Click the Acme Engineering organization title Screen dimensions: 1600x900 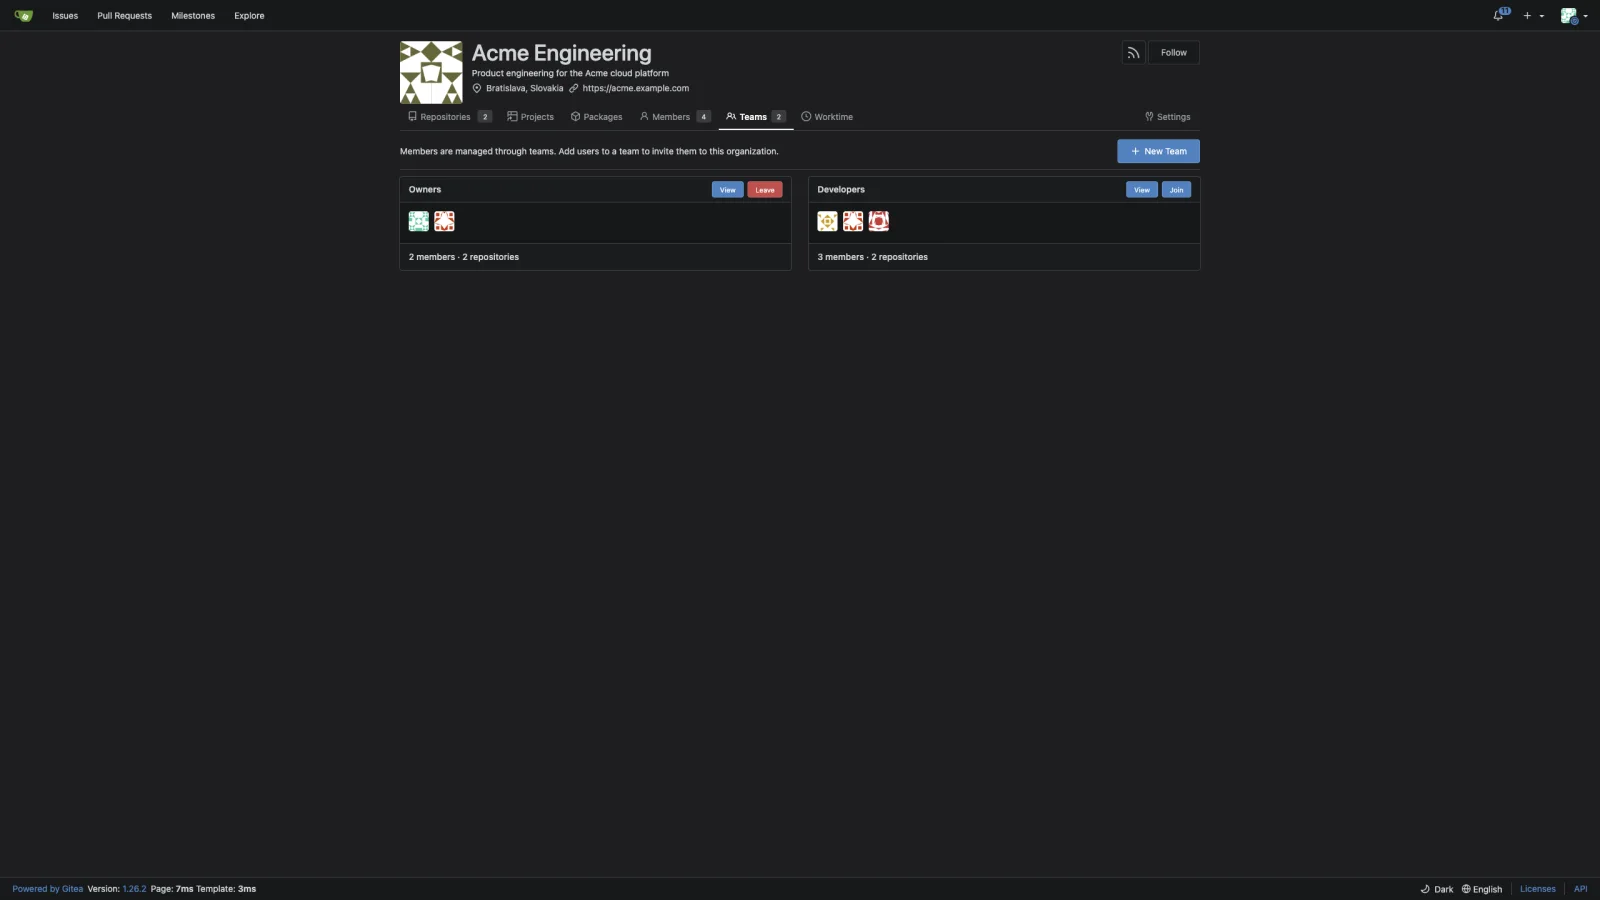point(561,53)
